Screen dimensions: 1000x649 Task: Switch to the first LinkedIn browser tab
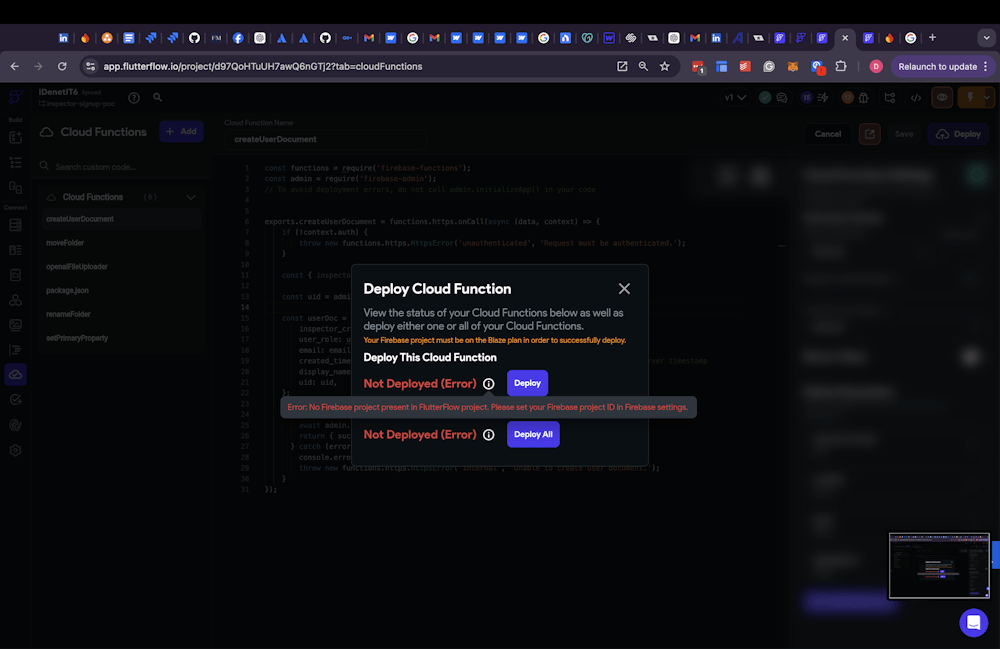(63, 38)
